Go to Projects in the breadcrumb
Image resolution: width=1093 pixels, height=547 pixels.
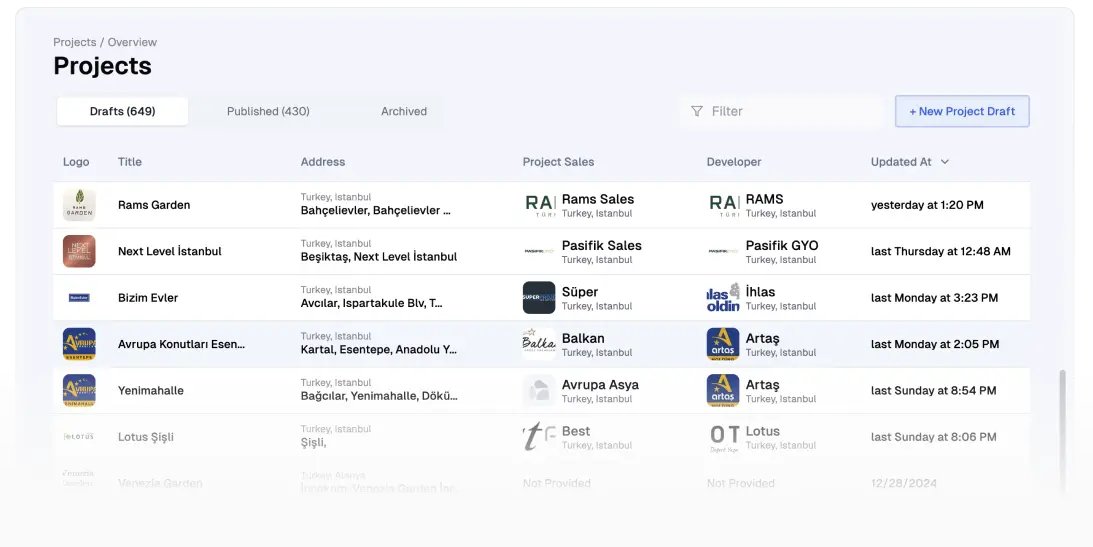(x=75, y=43)
